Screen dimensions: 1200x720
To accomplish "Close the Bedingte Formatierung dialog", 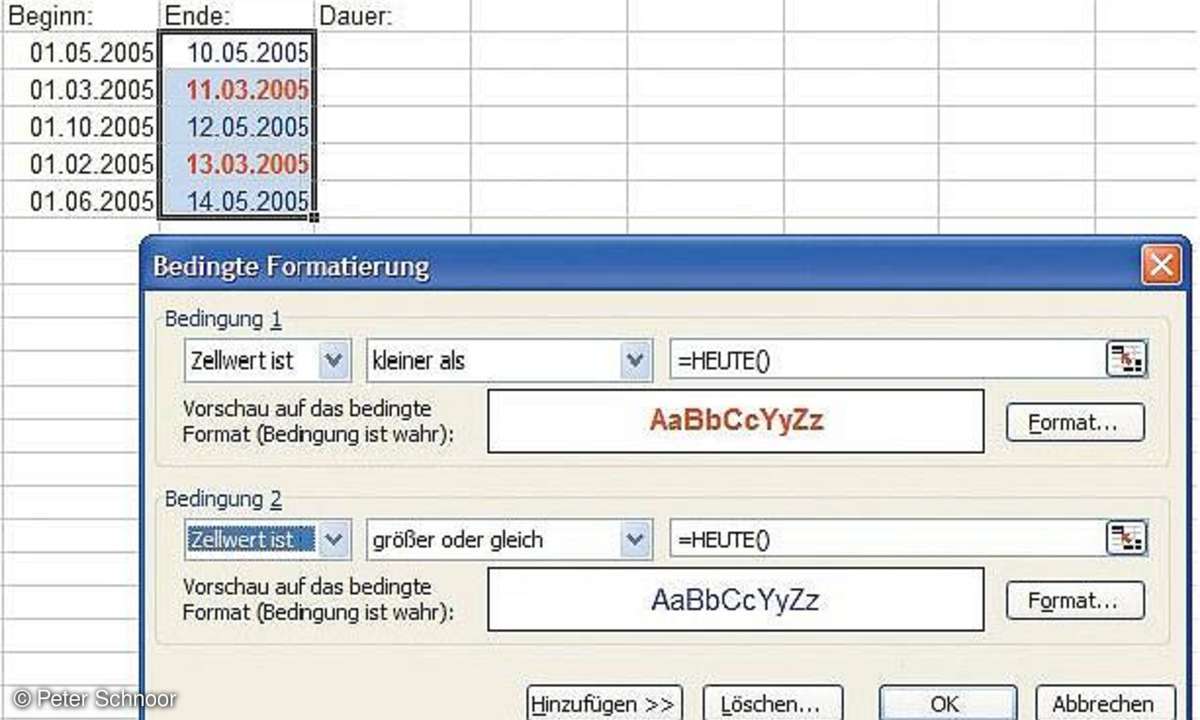I will (x=1161, y=266).
